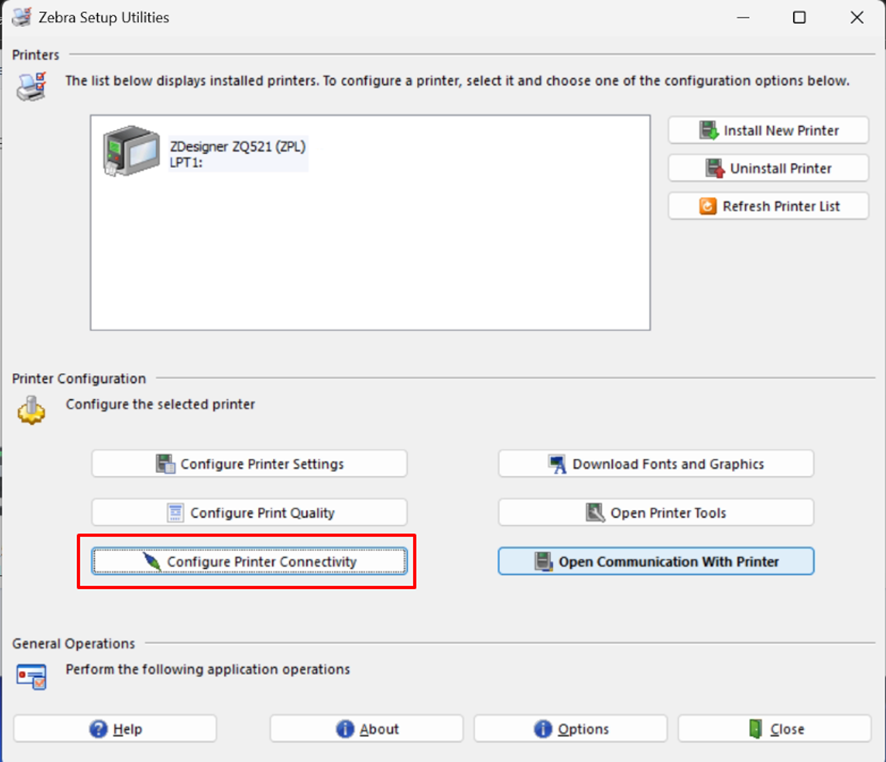Viewport: 886px width, 762px height.
Task: Click the Close button with door icon
Action: [x=775, y=729]
